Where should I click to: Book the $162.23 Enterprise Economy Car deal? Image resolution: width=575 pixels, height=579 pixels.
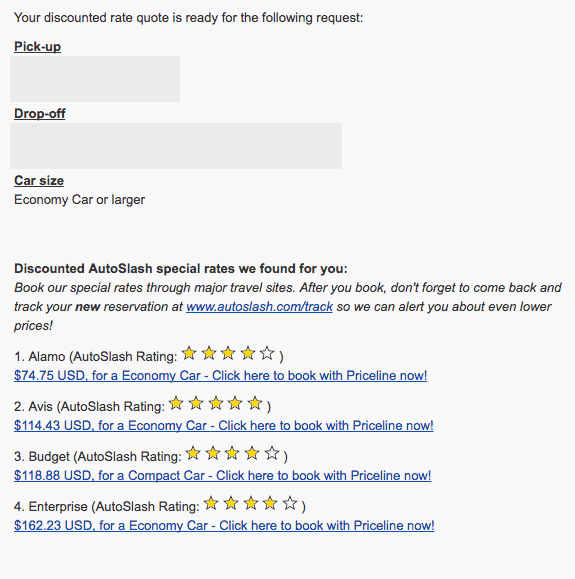(224, 525)
